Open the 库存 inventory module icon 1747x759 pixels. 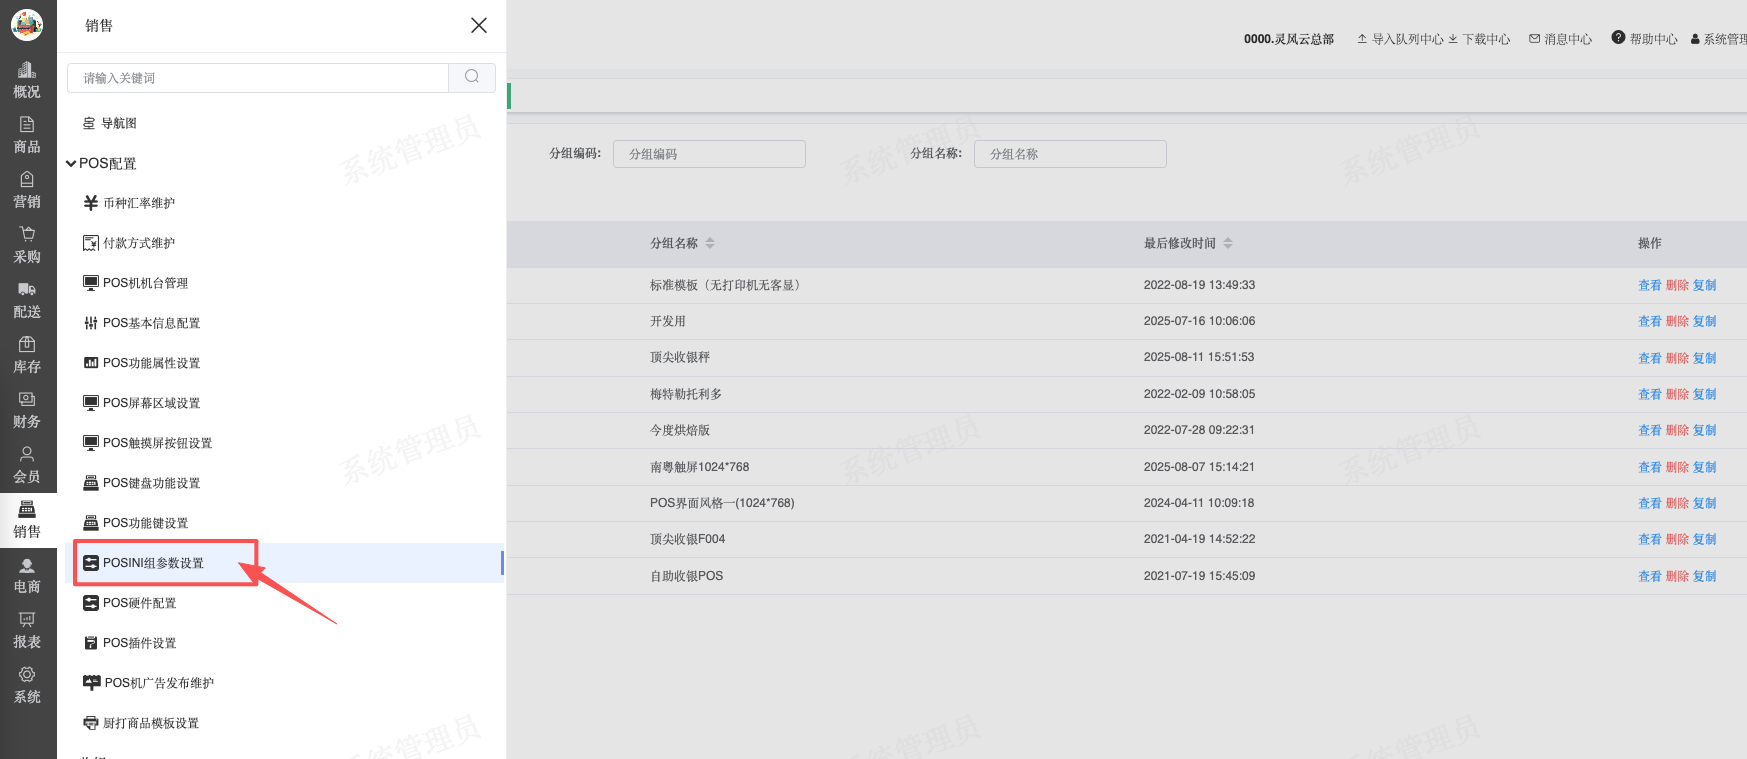coord(27,344)
